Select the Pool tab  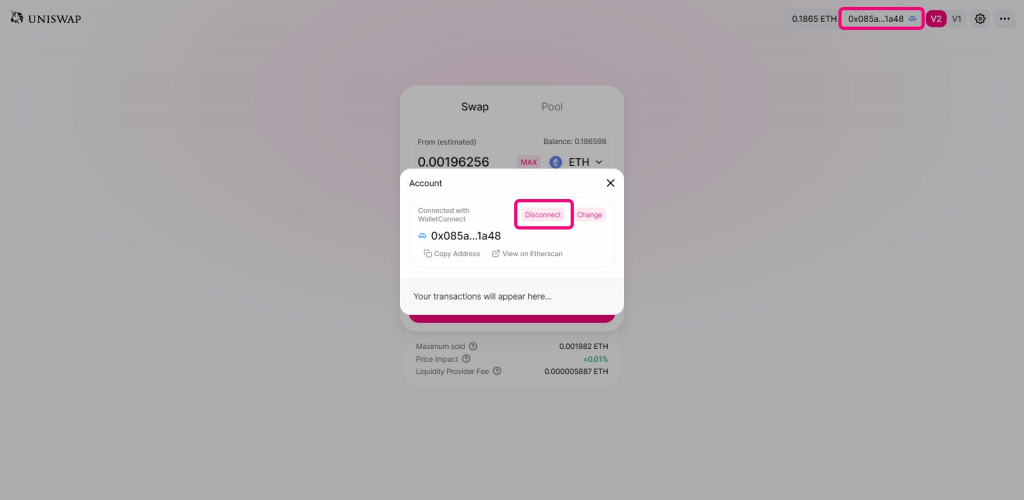point(552,107)
